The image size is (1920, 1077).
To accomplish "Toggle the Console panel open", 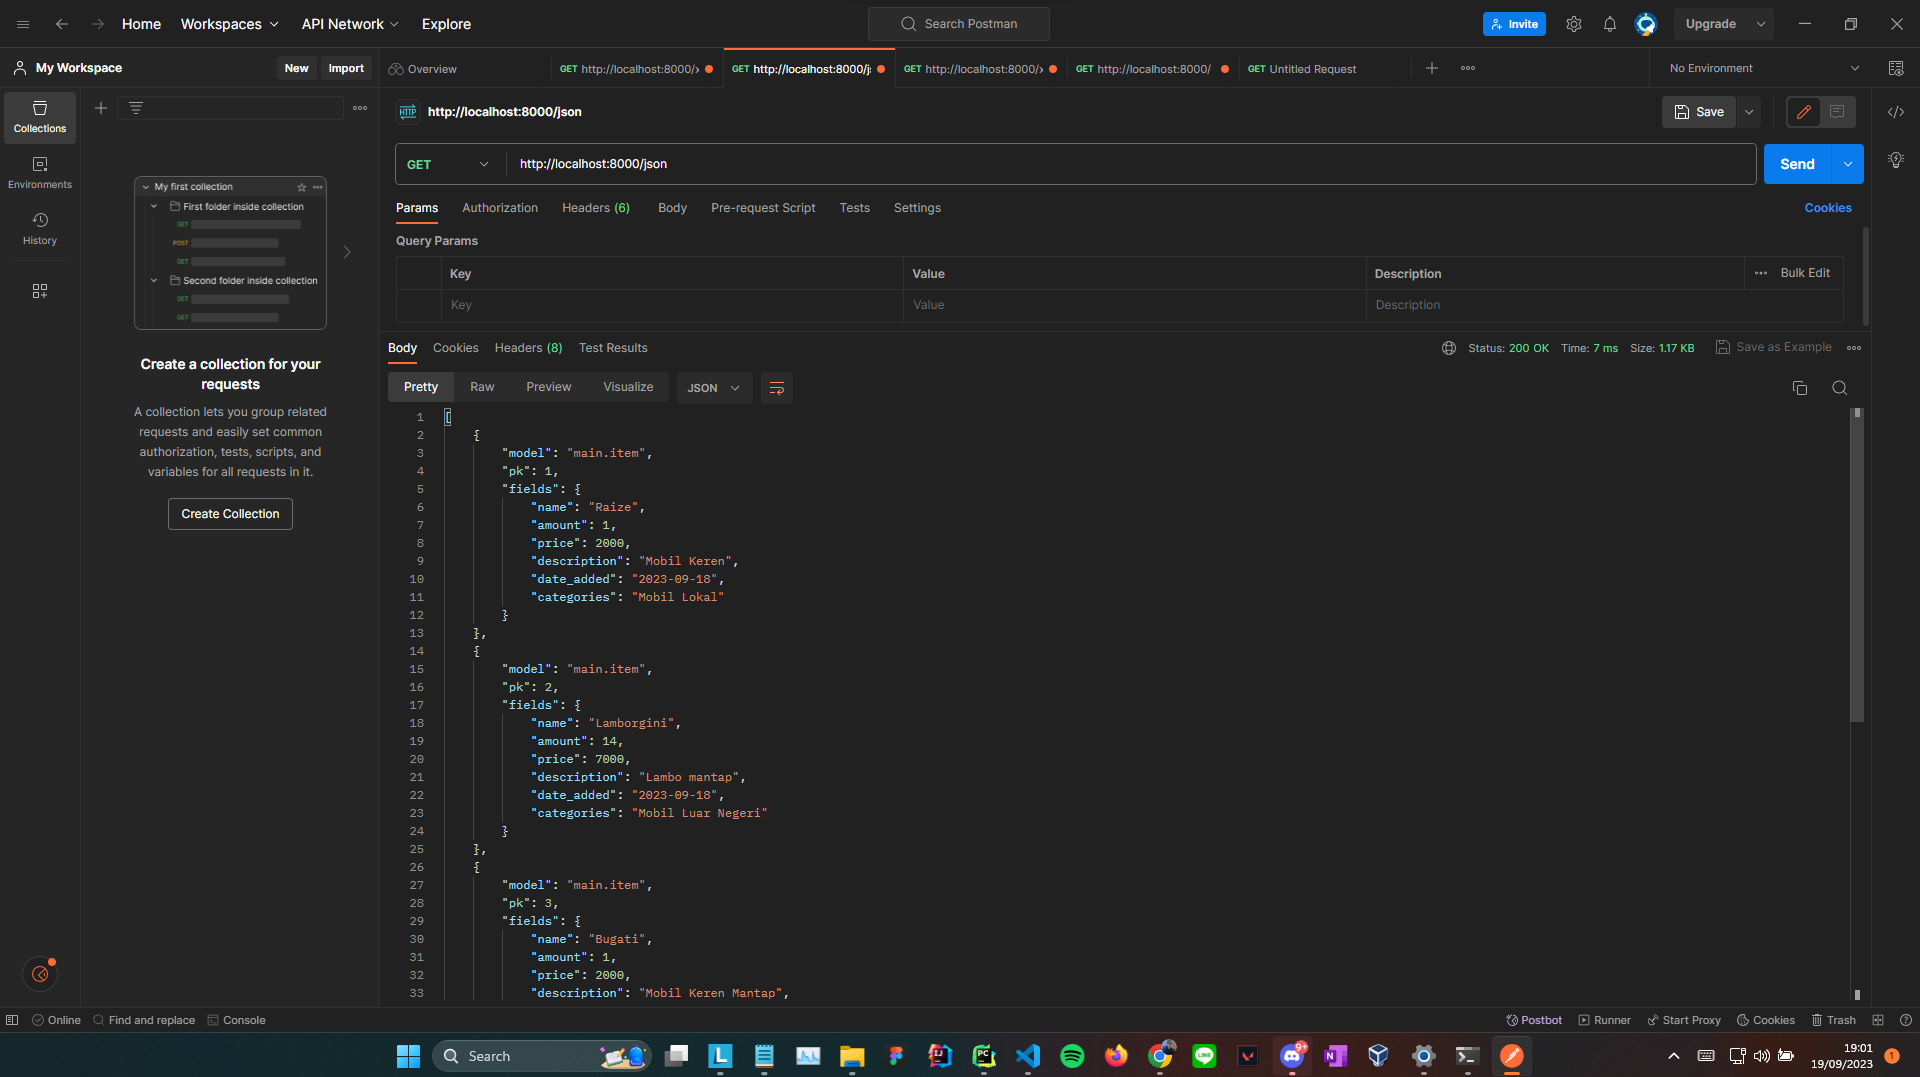I will (x=236, y=1019).
